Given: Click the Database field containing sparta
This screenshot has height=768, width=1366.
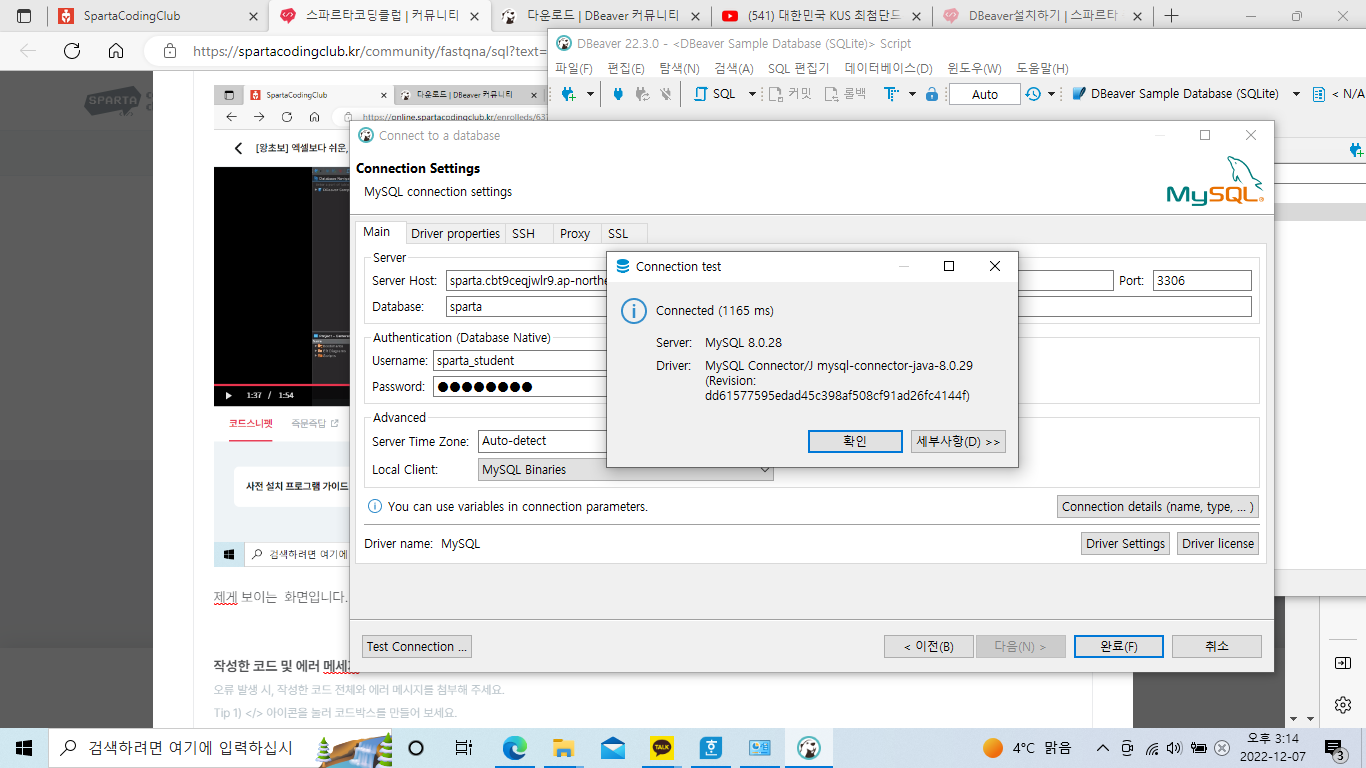Looking at the screenshot, I should [849, 307].
